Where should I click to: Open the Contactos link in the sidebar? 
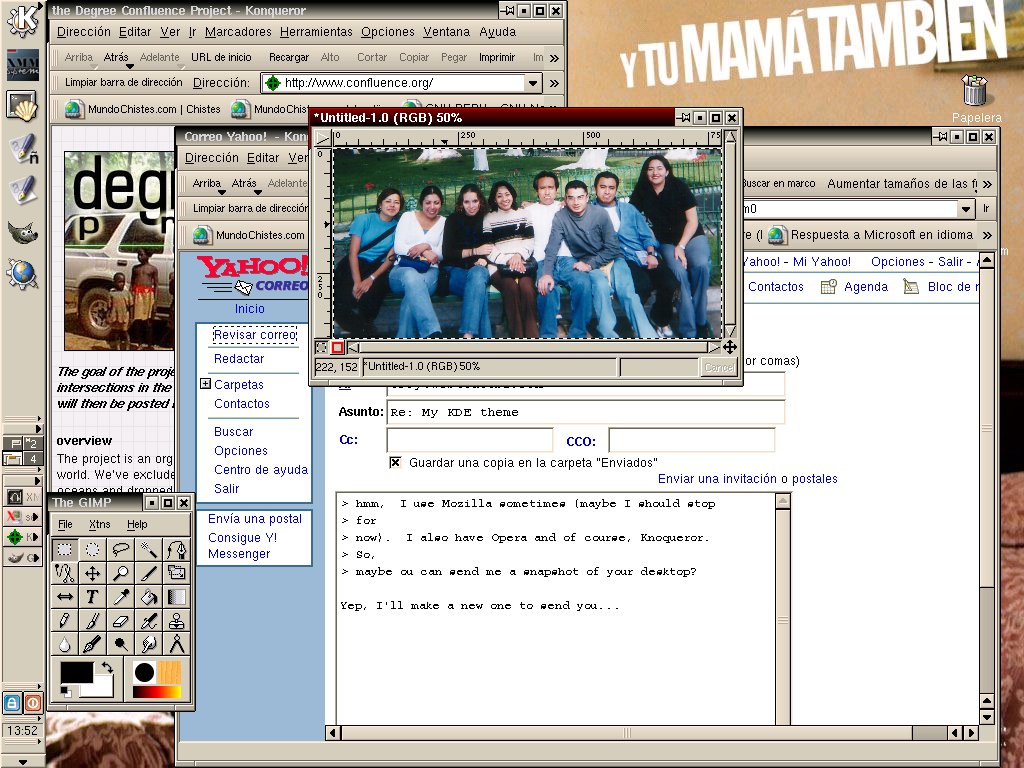tap(242, 404)
